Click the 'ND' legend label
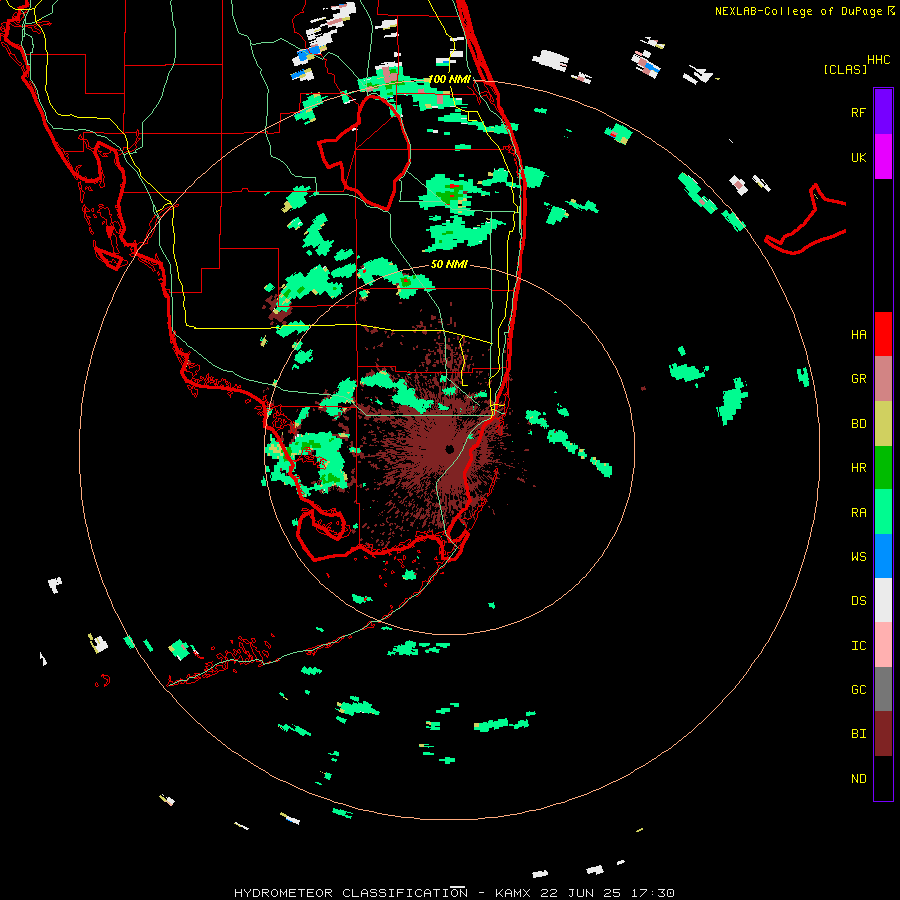This screenshot has width=900, height=900. pyautogui.click(x=858, y=779)
